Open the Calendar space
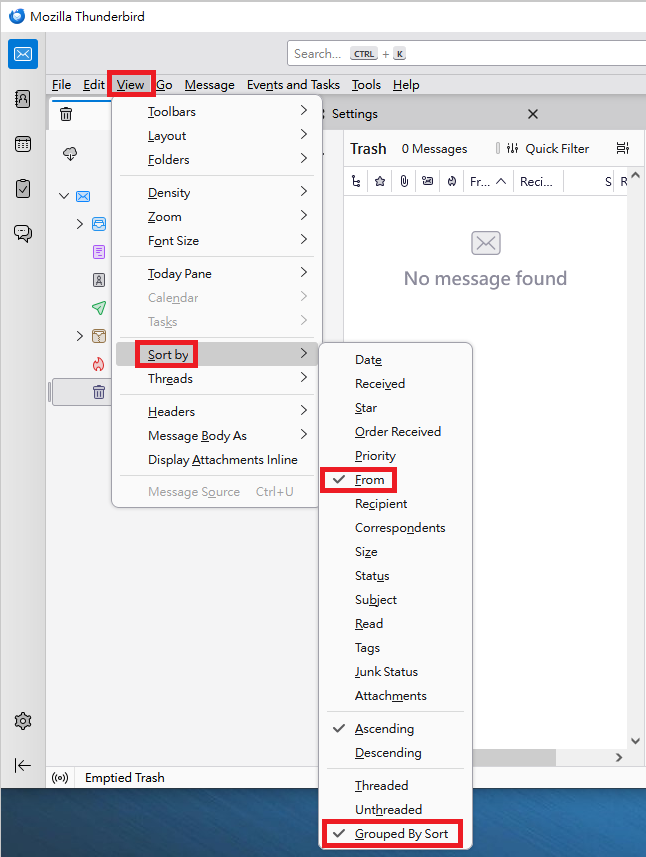This screenshot has width=646, height=857. pyautogui.click(x=23, y=144)
